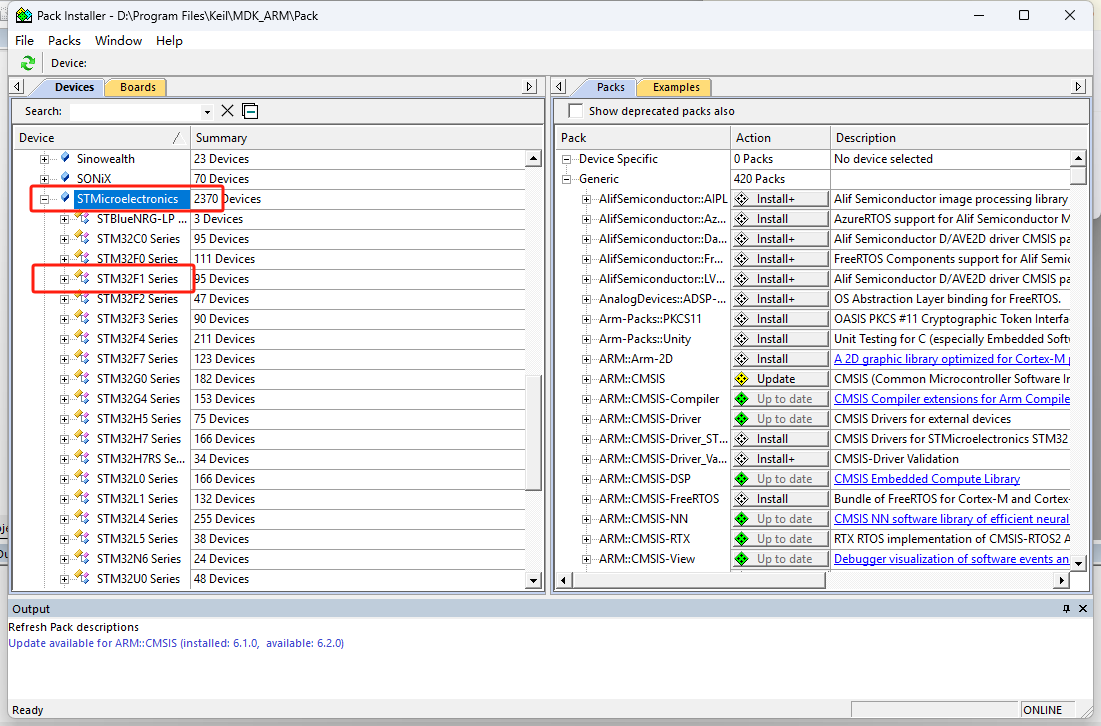Click into the device Search input field
This screenshot has width=1101, height=726.
(136, 112)
